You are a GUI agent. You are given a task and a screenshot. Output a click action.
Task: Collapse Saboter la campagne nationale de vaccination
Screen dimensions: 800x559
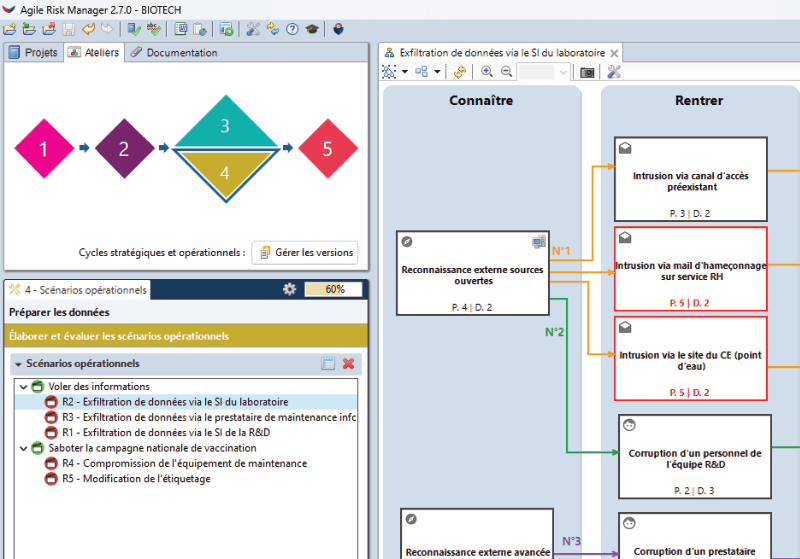click(23, 448)
